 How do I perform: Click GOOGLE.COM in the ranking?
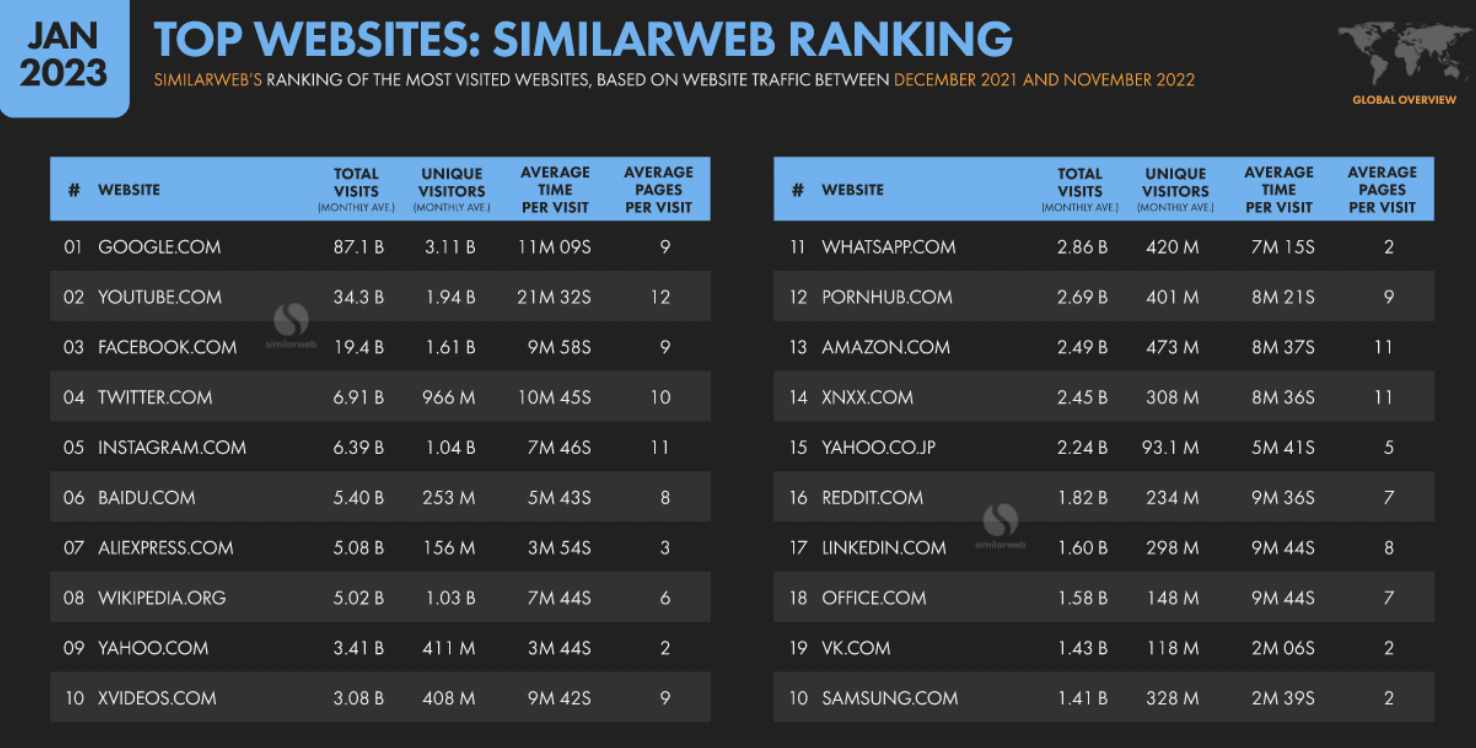(159, 247)
